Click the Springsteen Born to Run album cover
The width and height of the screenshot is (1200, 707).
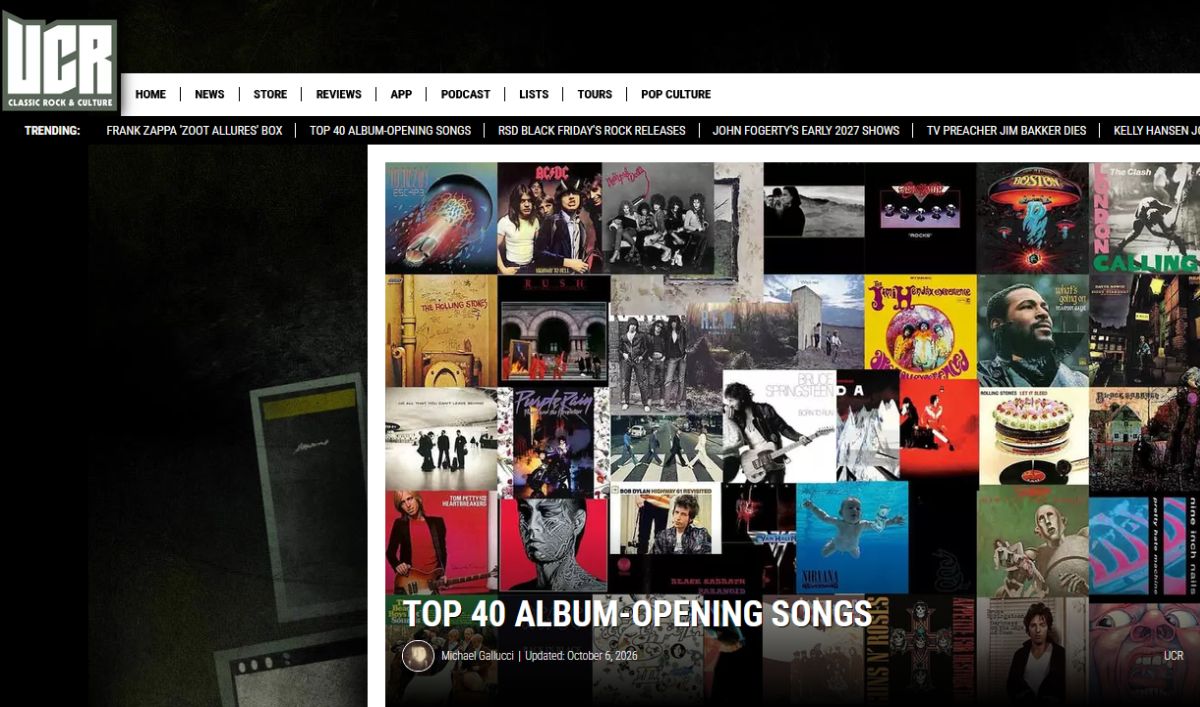tap(779, 427)
